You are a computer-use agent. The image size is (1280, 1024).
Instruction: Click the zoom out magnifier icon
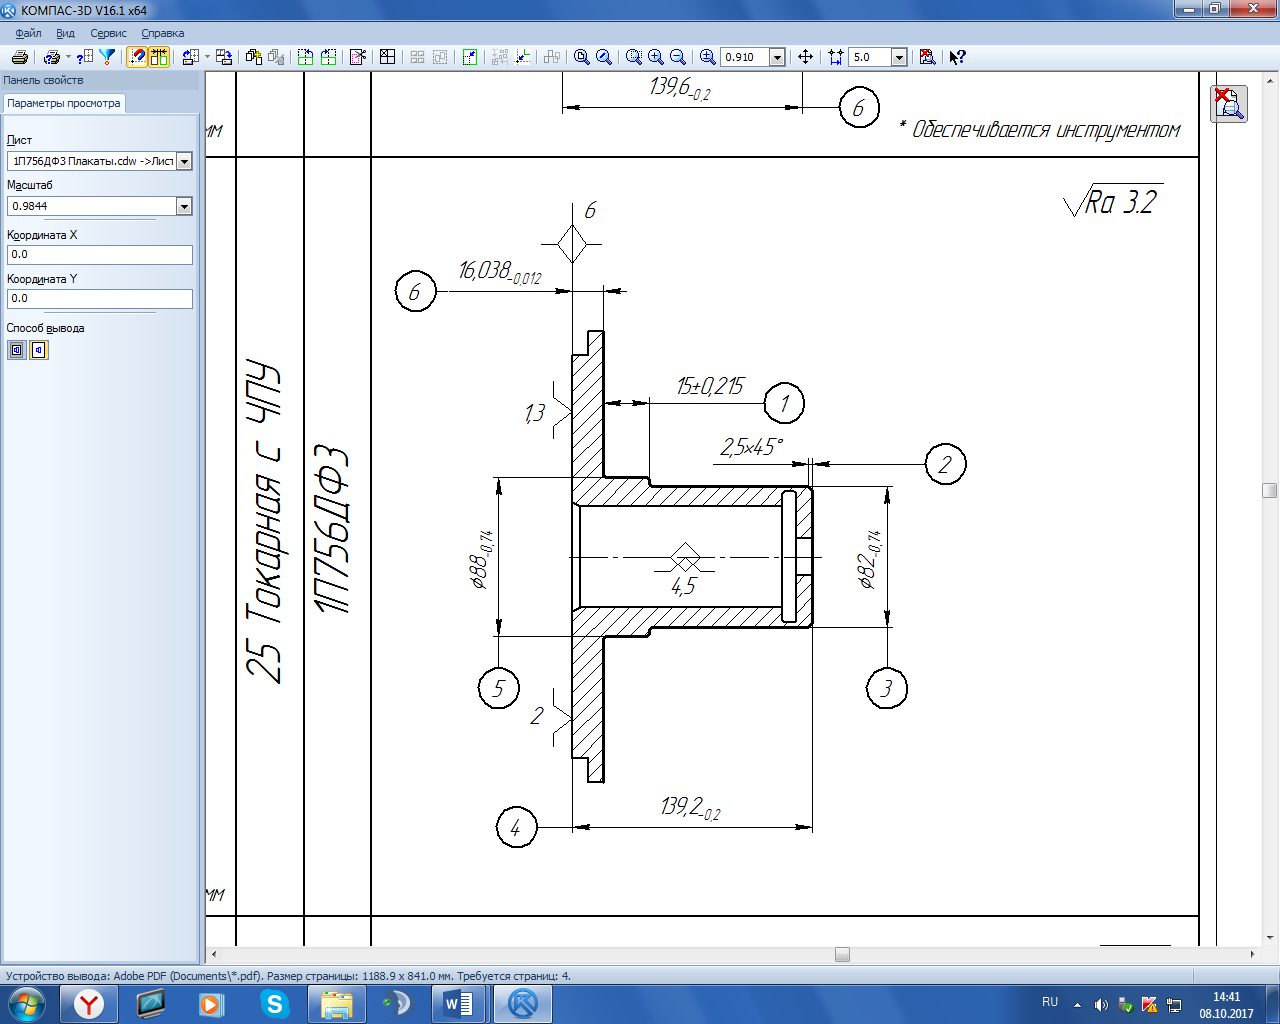point(678,57)
